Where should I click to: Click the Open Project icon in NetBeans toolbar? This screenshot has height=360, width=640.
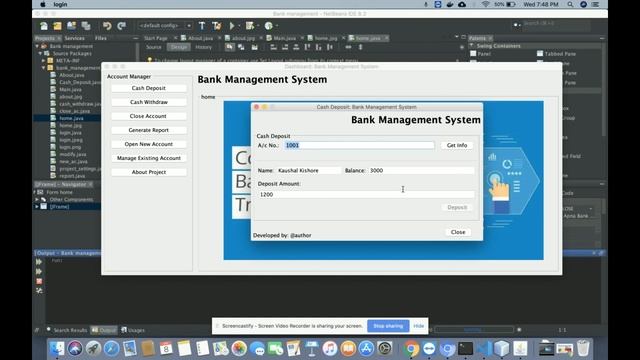click(71, 26)
